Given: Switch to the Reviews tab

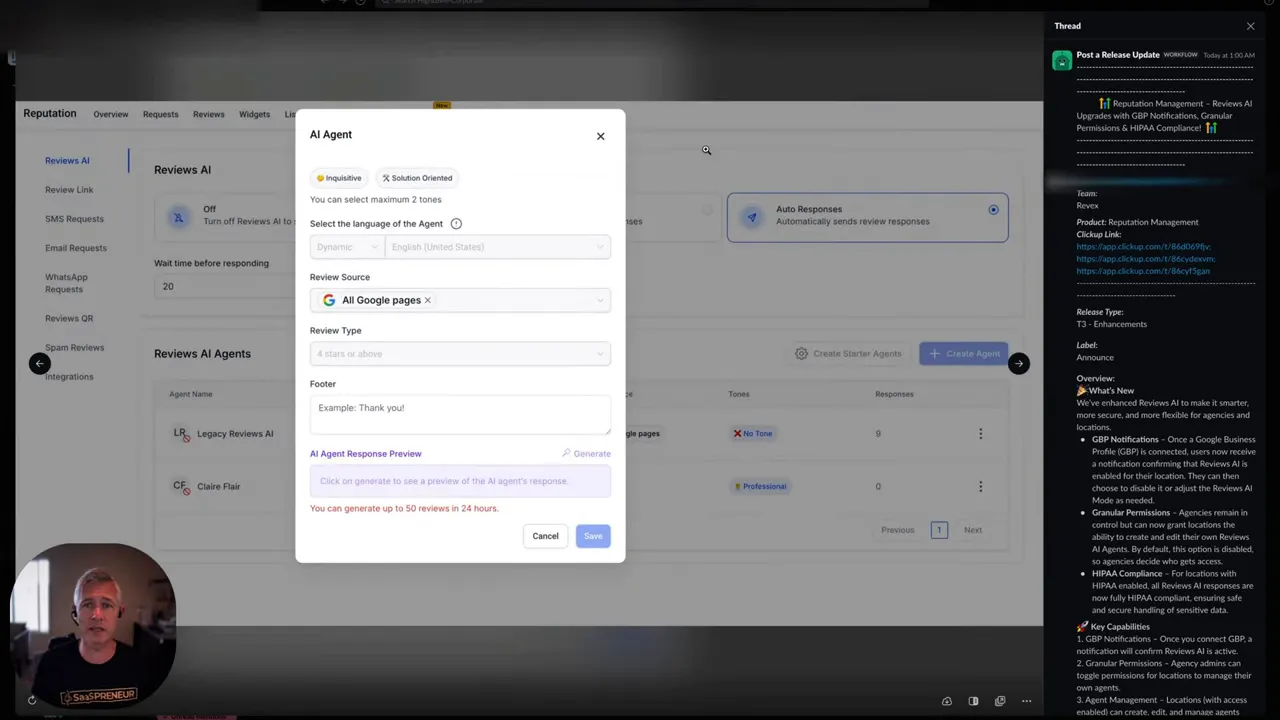Looking at the screenshot, I should coord(209,115).
